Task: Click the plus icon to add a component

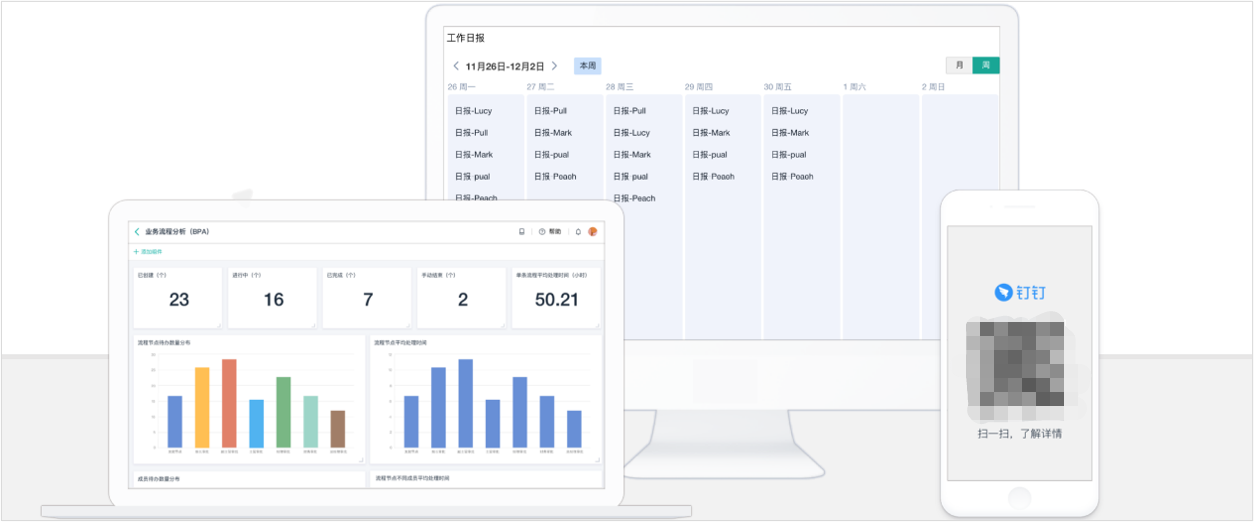Action: (x=136, y=252)
